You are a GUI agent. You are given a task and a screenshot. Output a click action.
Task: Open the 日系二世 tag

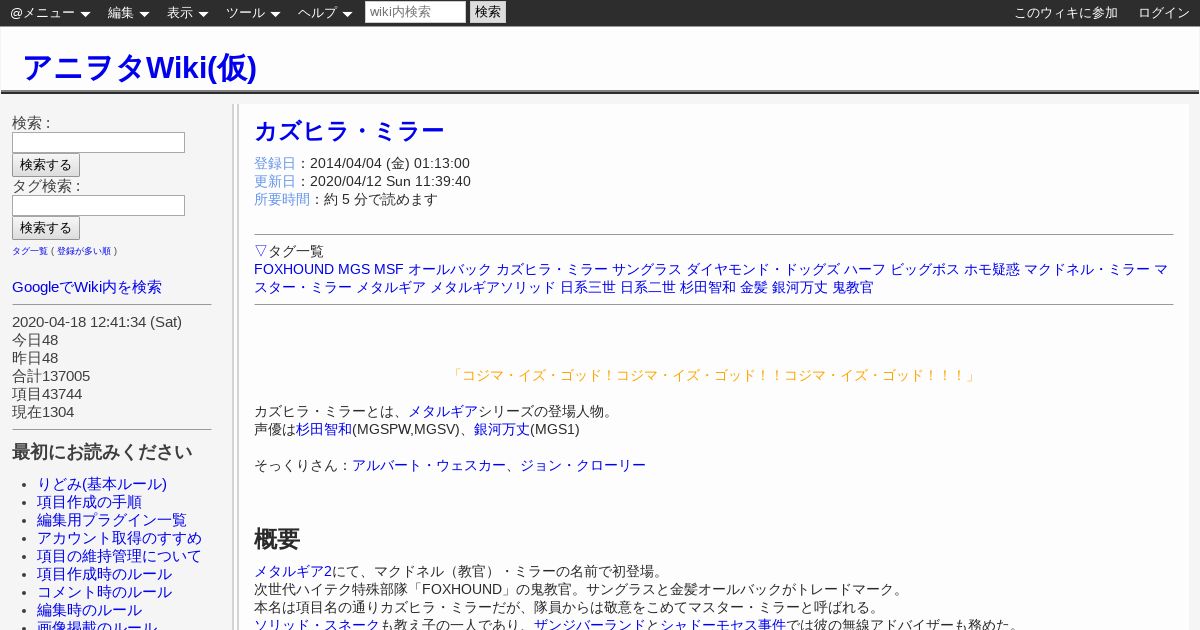point(648,287)
